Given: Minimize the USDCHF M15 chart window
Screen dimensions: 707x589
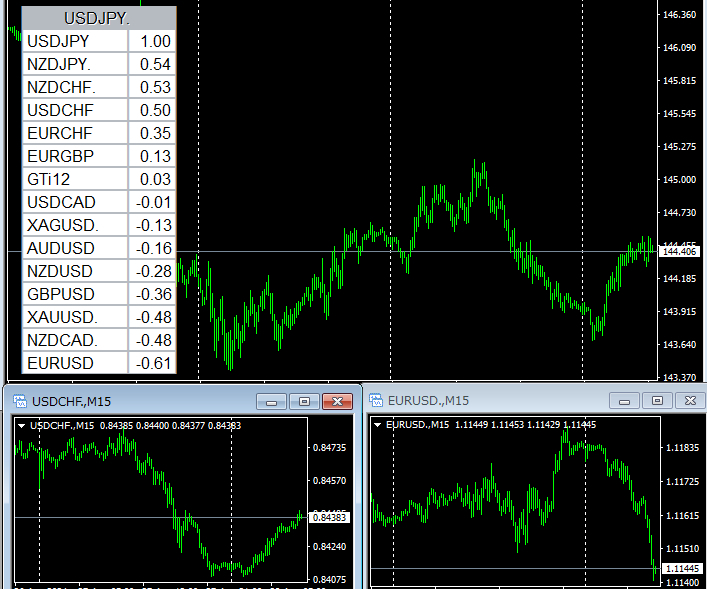Looking at the screenshot, I should pyautogui.click(x=271, y=402).
